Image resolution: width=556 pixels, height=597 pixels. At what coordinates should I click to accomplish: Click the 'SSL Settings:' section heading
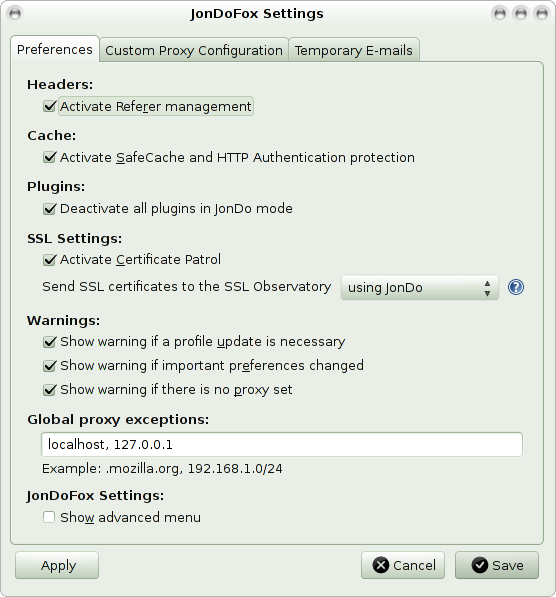pyautogui.click(x=75, y=239)
